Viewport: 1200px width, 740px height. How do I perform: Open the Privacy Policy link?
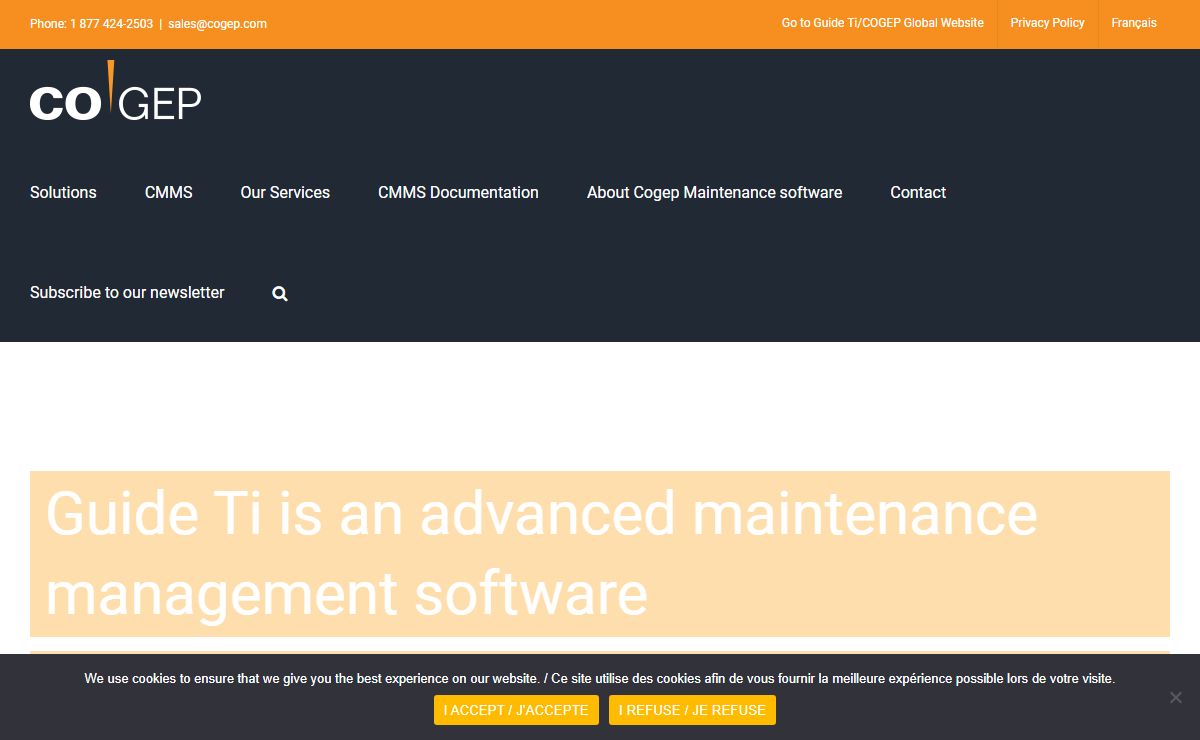click(x=1047, y=23)
